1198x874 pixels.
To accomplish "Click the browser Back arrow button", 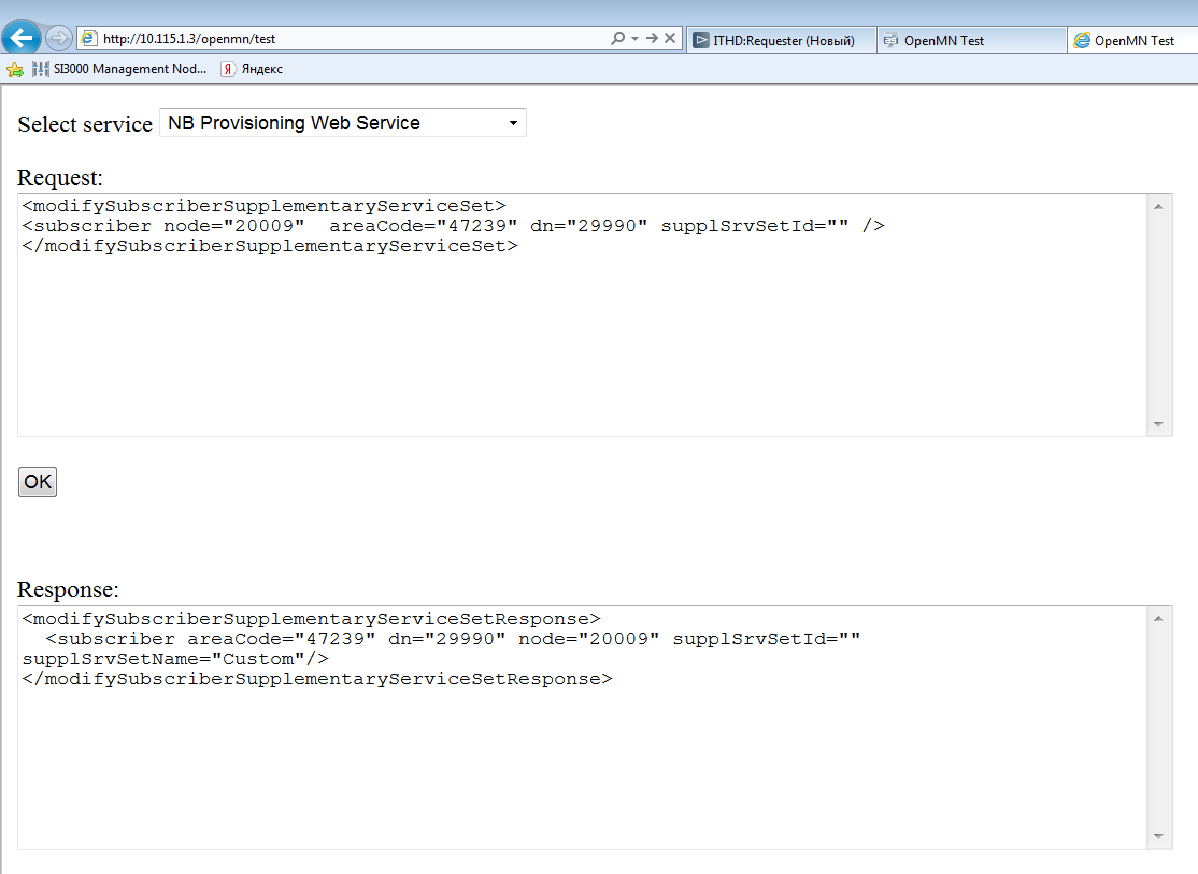I will pyautogui.click(x=21, y=39).
